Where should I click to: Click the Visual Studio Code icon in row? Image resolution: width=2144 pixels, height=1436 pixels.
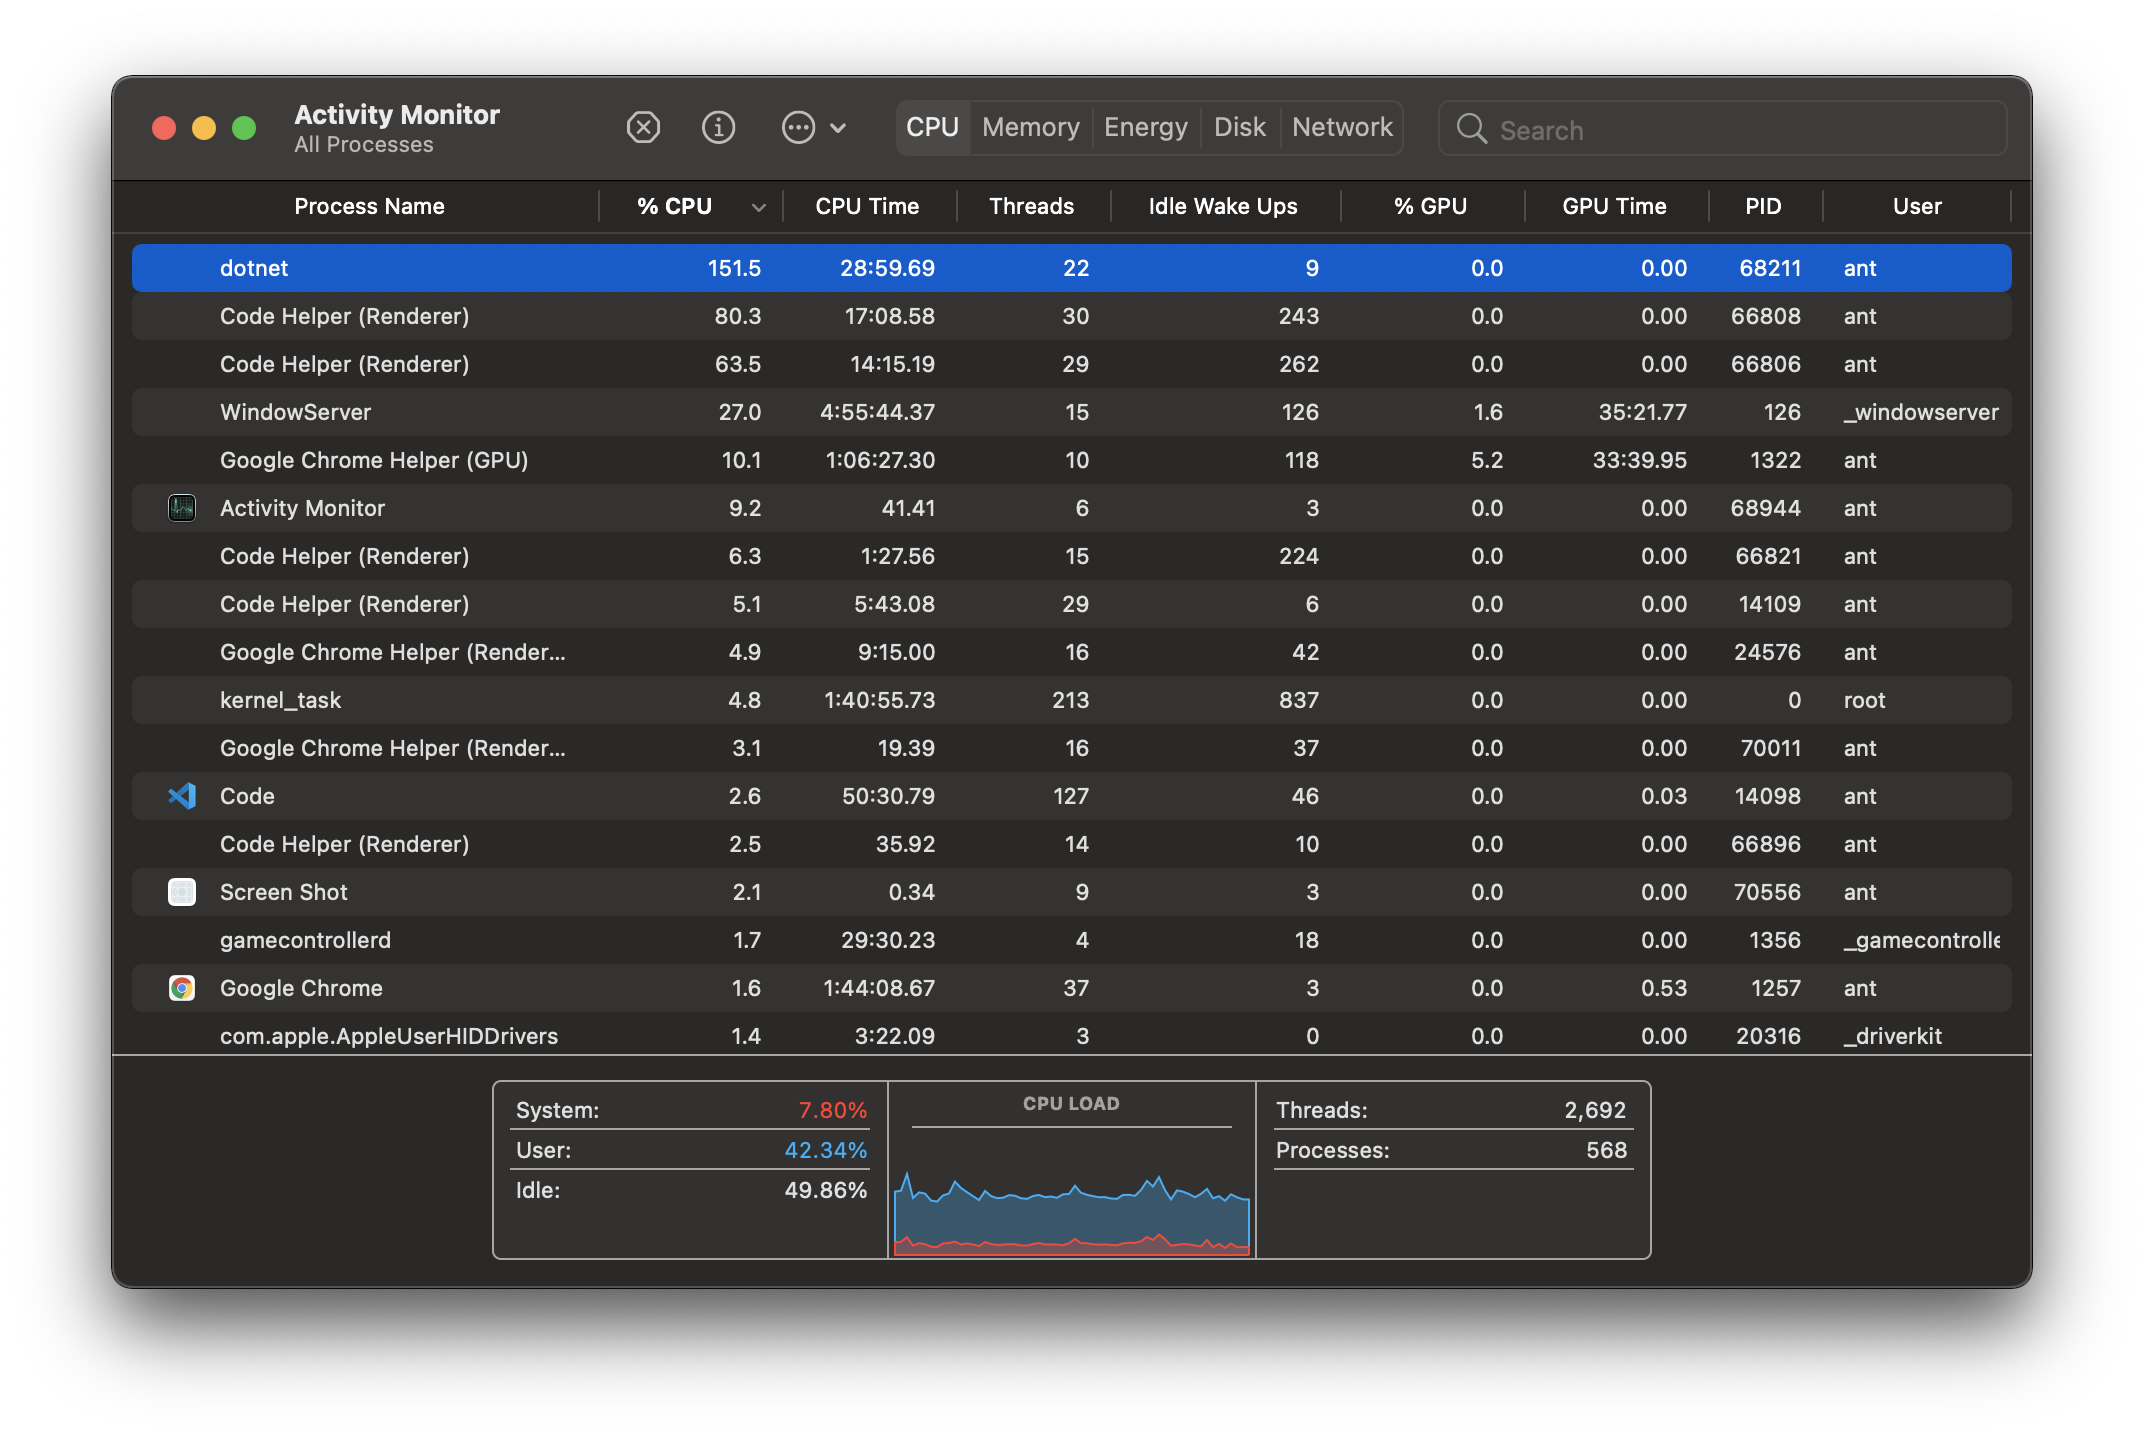(x=182, y=796)
